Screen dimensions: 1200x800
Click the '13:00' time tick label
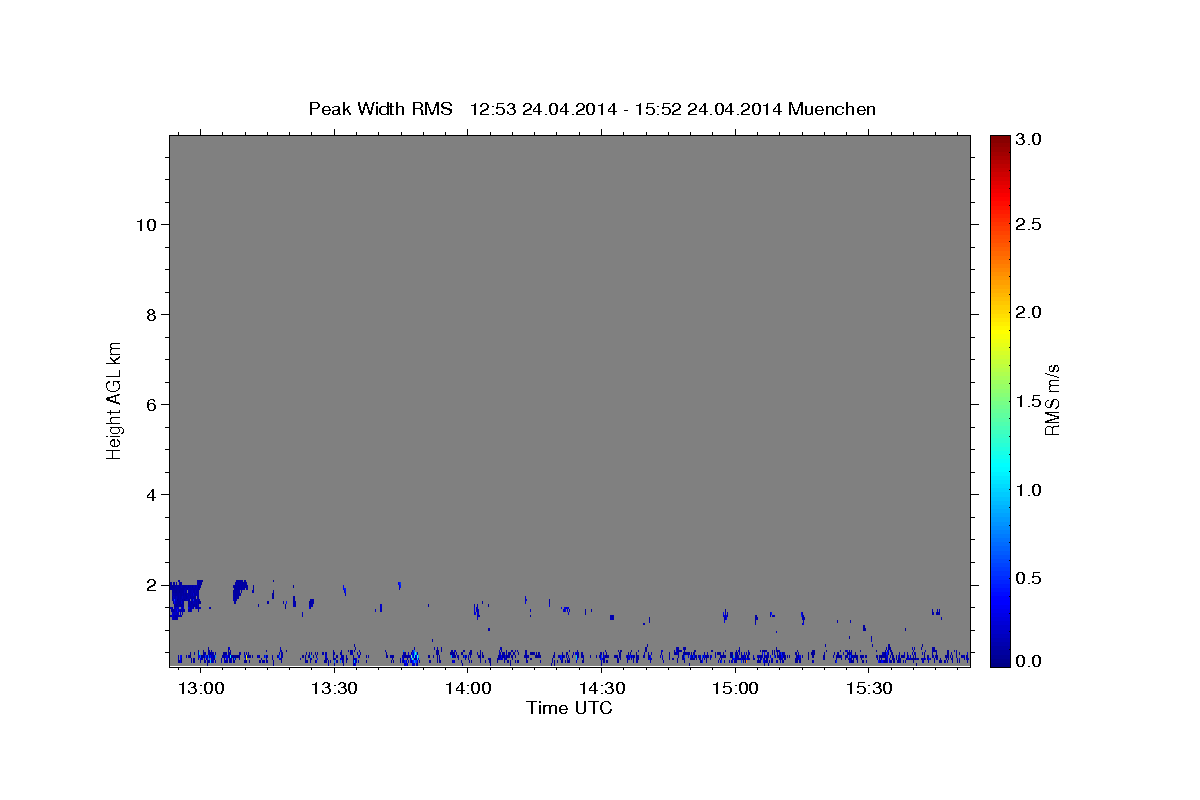click(x=201, y=689)
